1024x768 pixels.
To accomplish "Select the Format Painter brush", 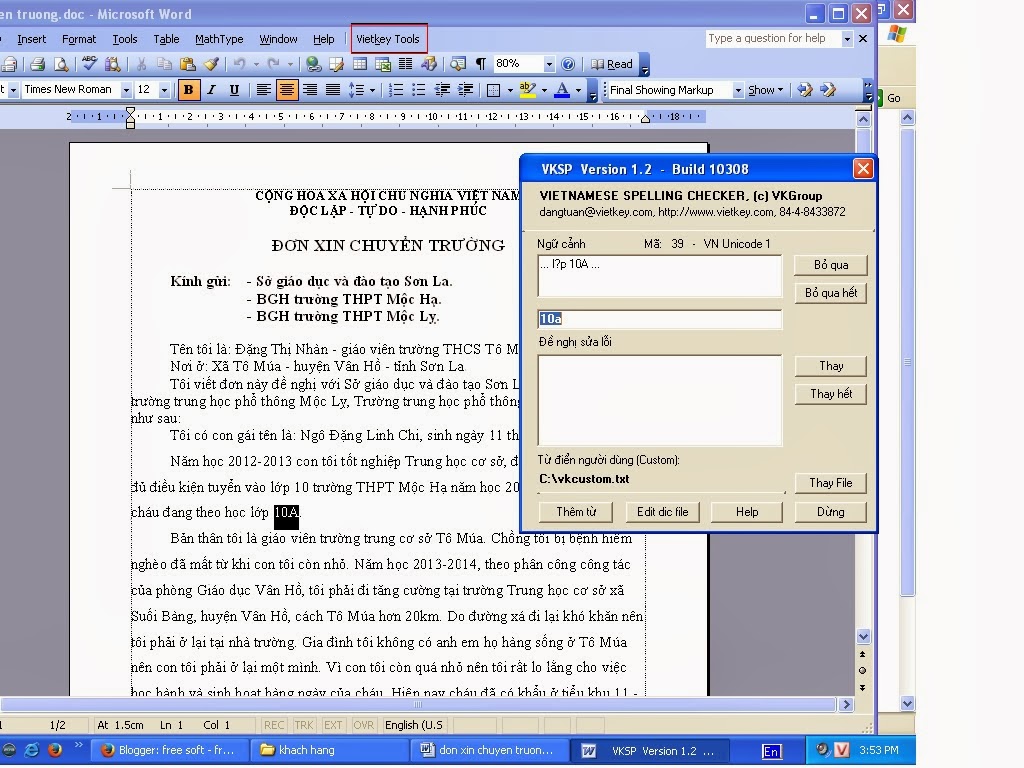I will [211, 64].
